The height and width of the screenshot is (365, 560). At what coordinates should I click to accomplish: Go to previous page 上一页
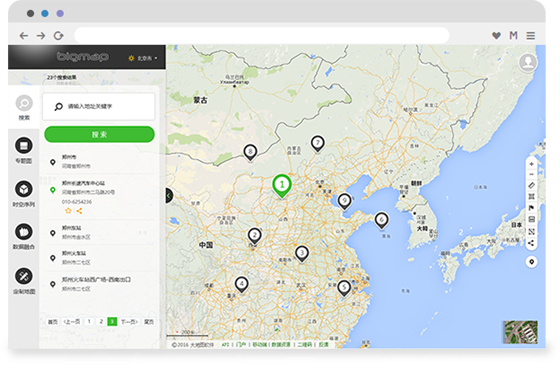[72, 322]
